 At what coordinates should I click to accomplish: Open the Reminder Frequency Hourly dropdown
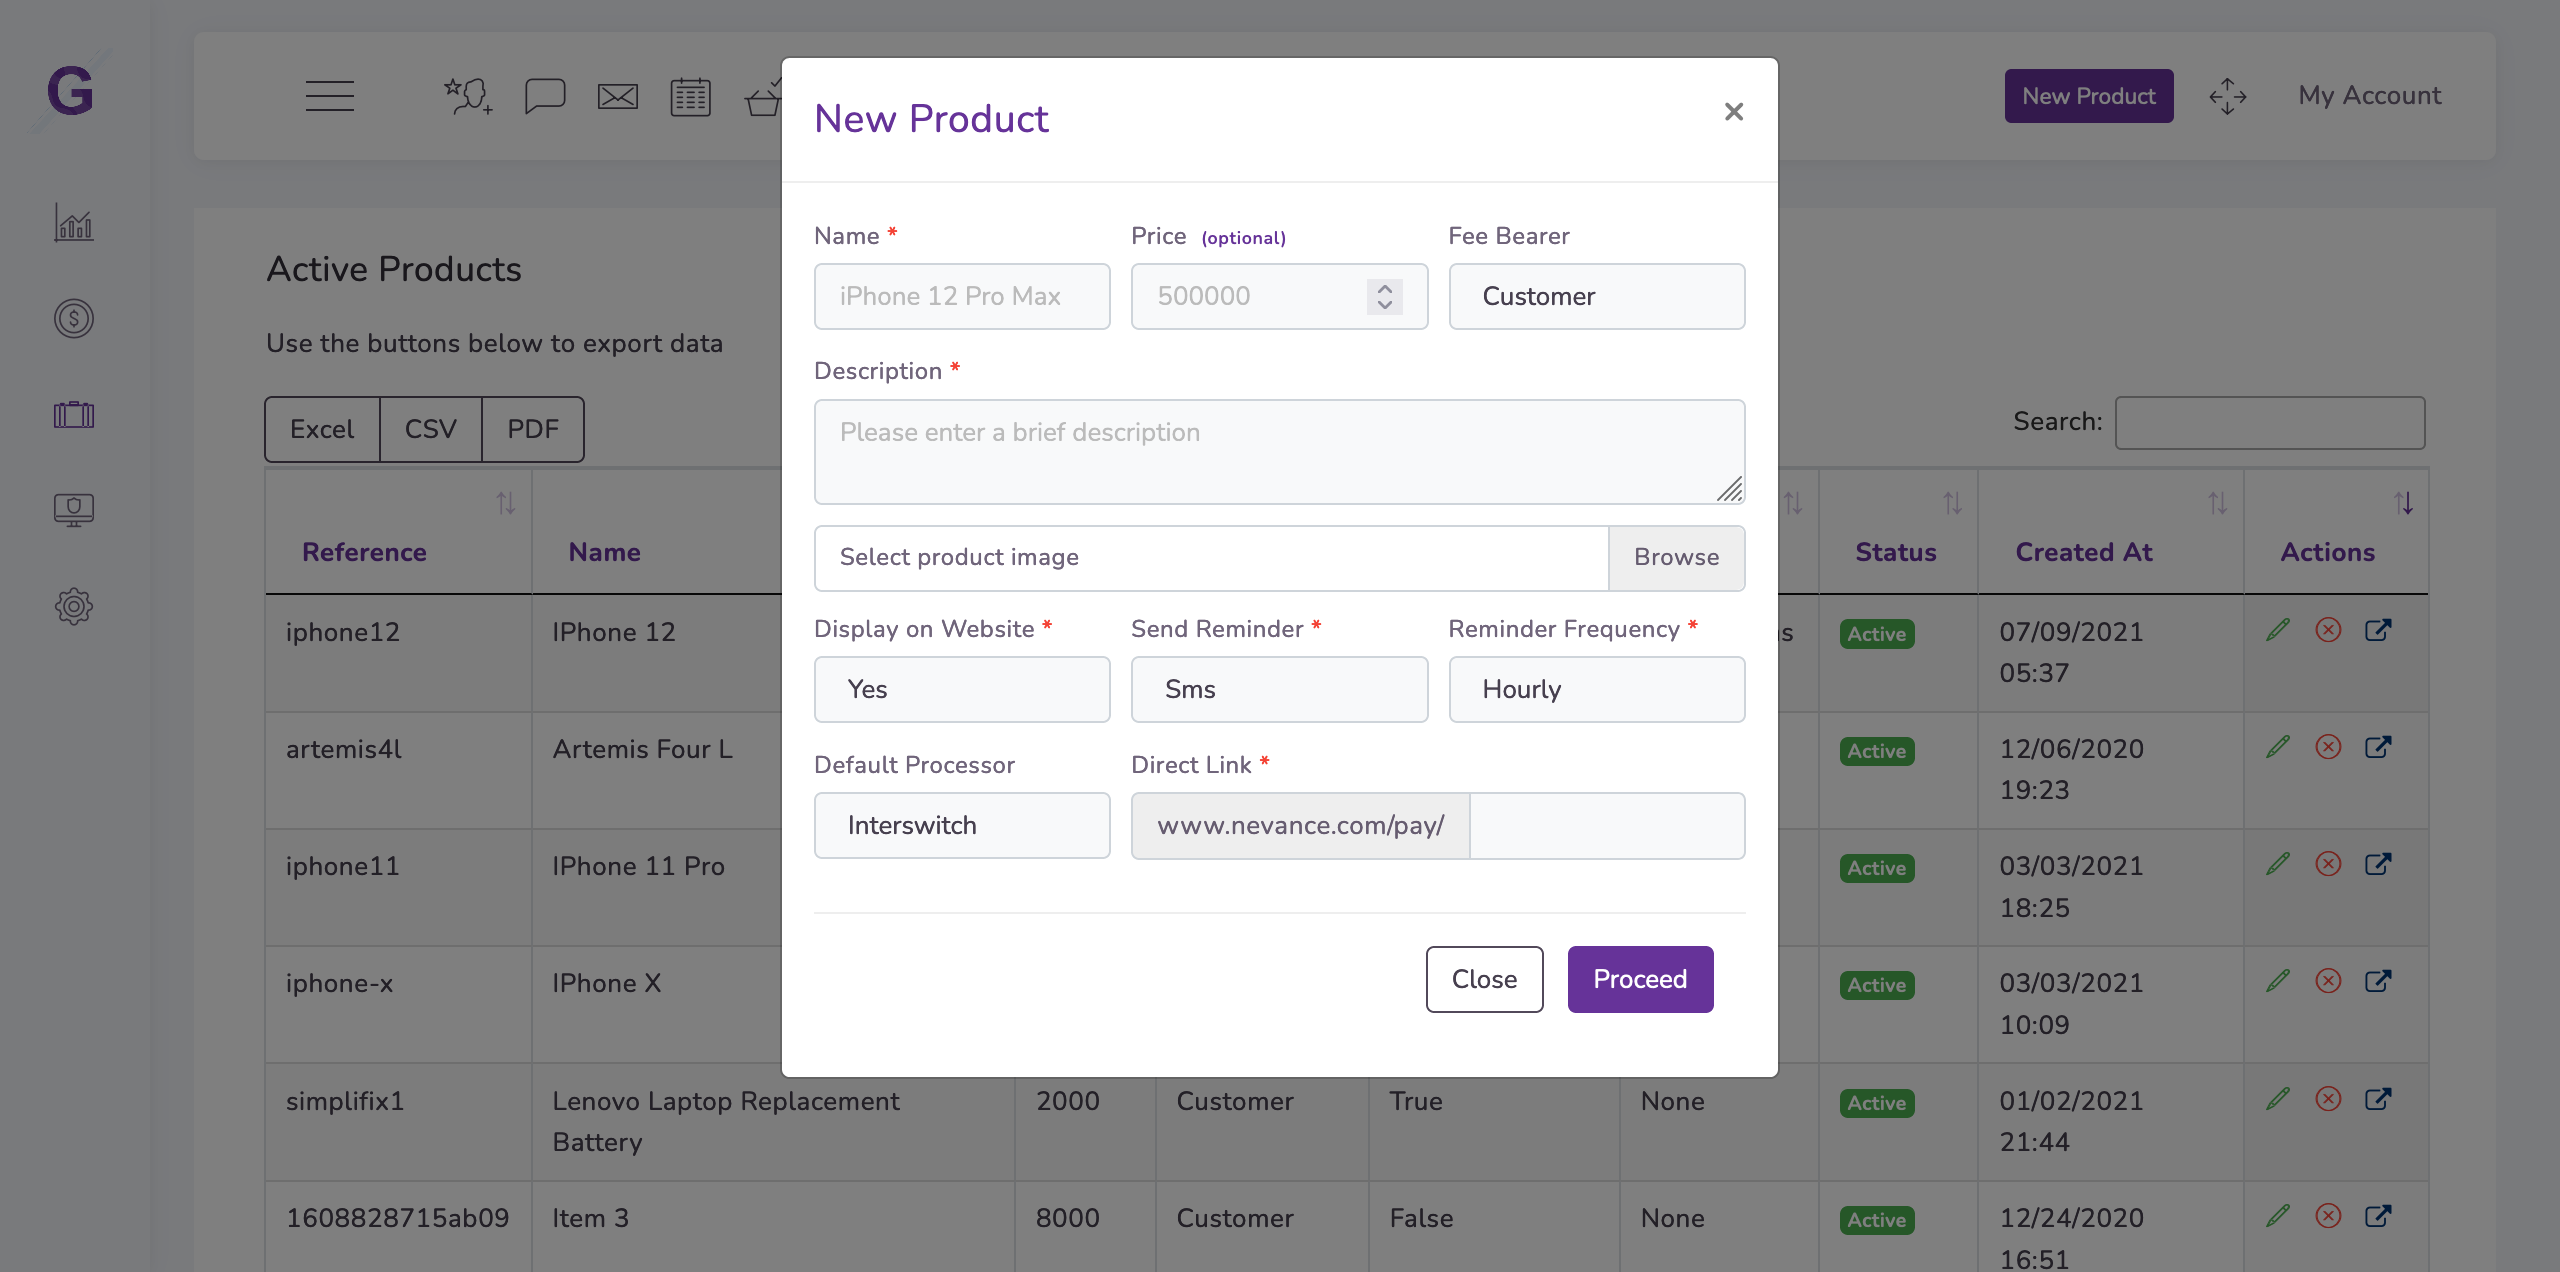(1595, 689)
